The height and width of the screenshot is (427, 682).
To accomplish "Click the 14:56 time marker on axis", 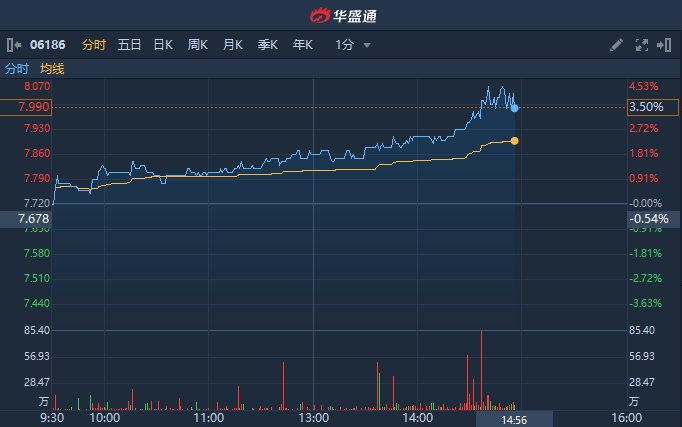I will click(x=514, y=419).
